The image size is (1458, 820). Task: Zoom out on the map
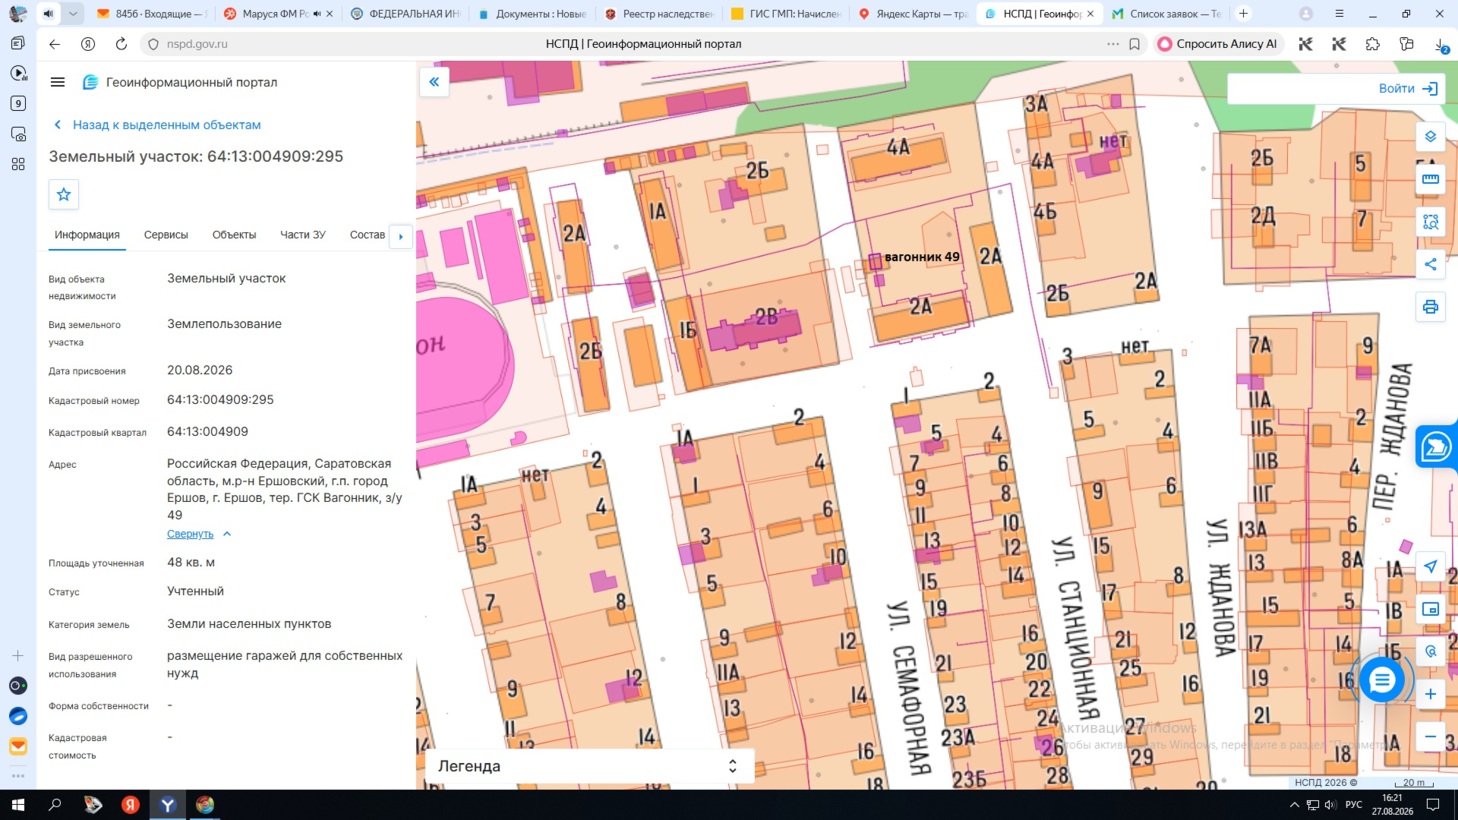click(1431, 737)
